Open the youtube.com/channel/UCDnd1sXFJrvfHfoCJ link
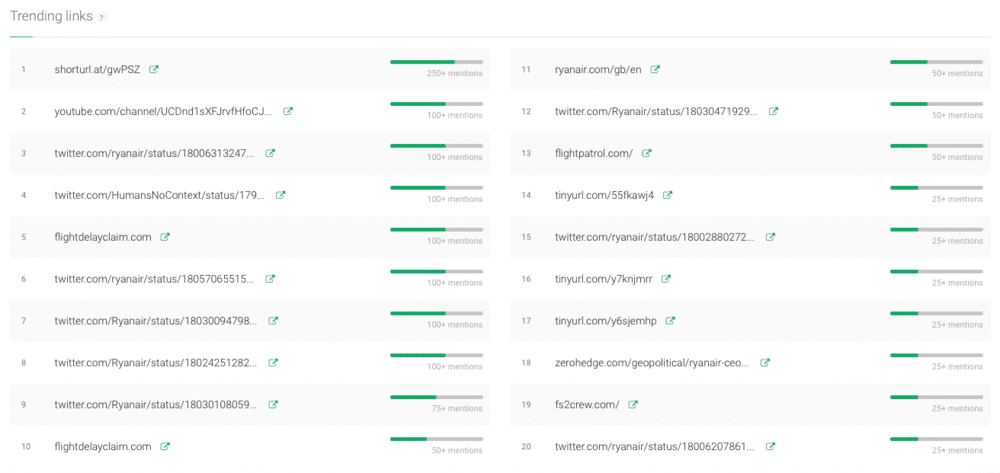1000x473 pixels. coord(163,111)
